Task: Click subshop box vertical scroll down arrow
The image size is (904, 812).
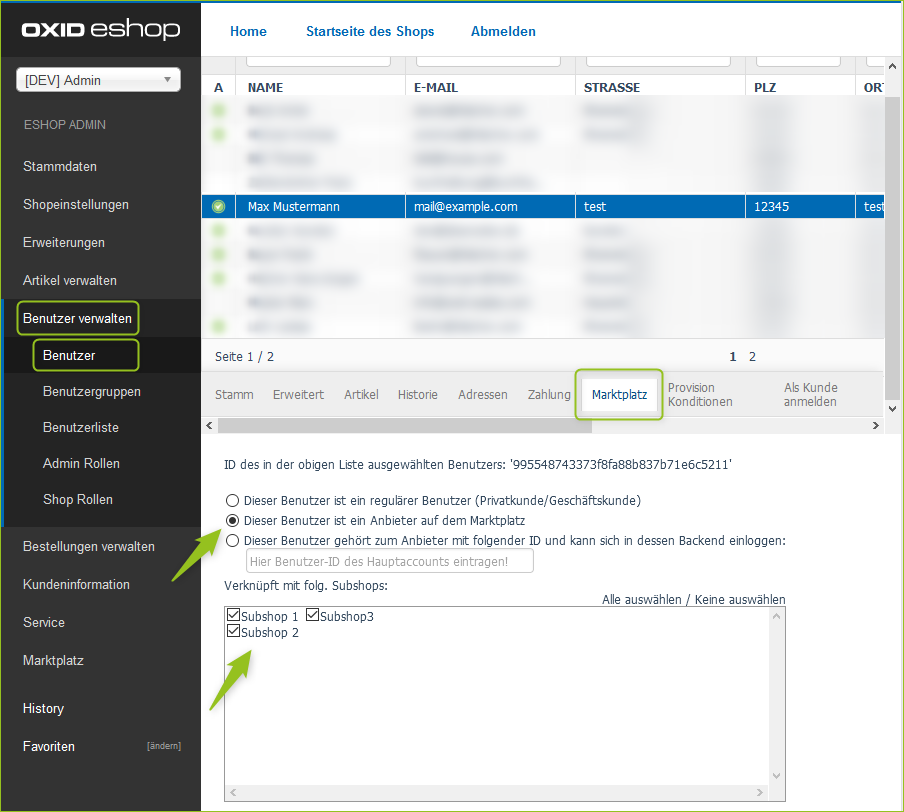Action: pyautogui.click(x=777, y=776)
